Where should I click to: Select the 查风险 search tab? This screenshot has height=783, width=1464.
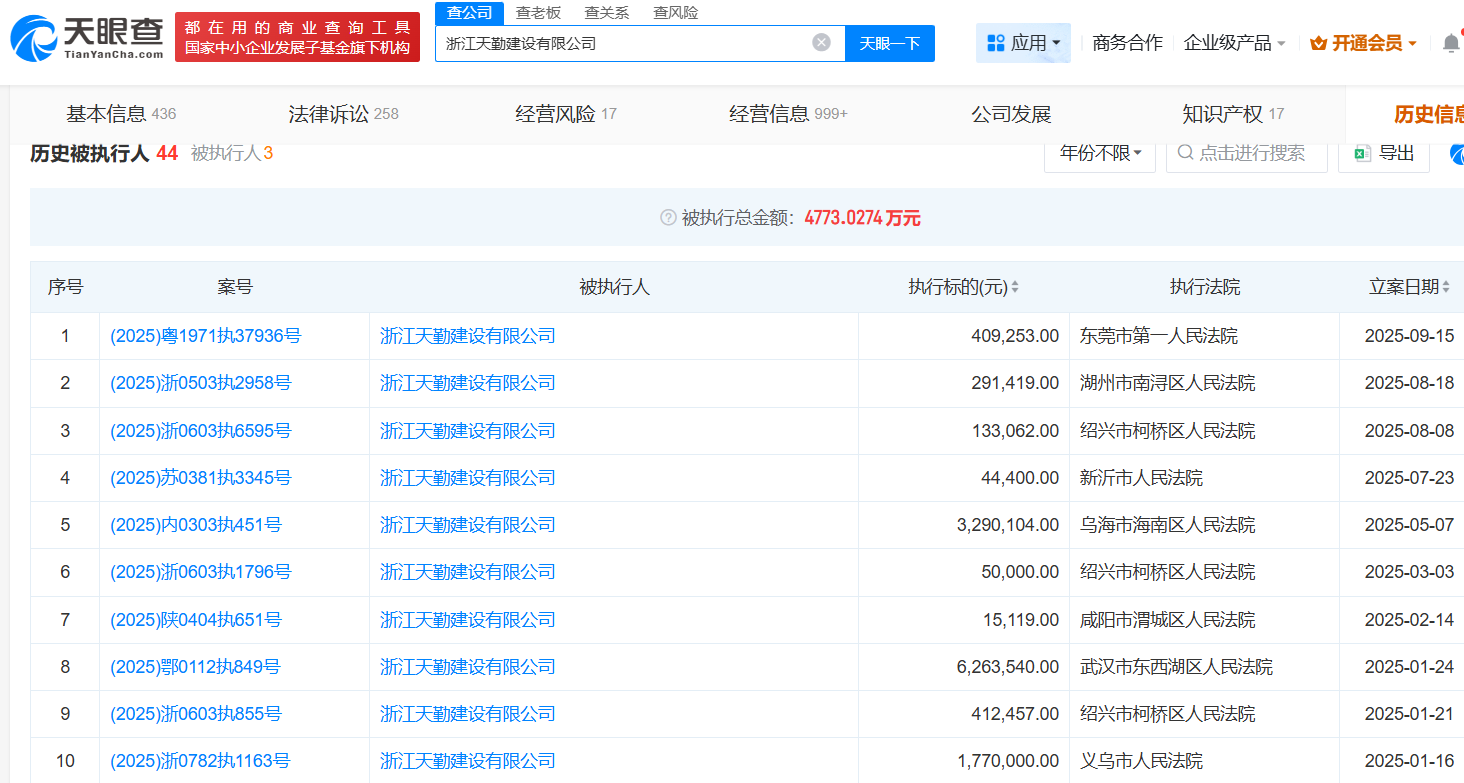pyautogui.click(x=675, y=12)
